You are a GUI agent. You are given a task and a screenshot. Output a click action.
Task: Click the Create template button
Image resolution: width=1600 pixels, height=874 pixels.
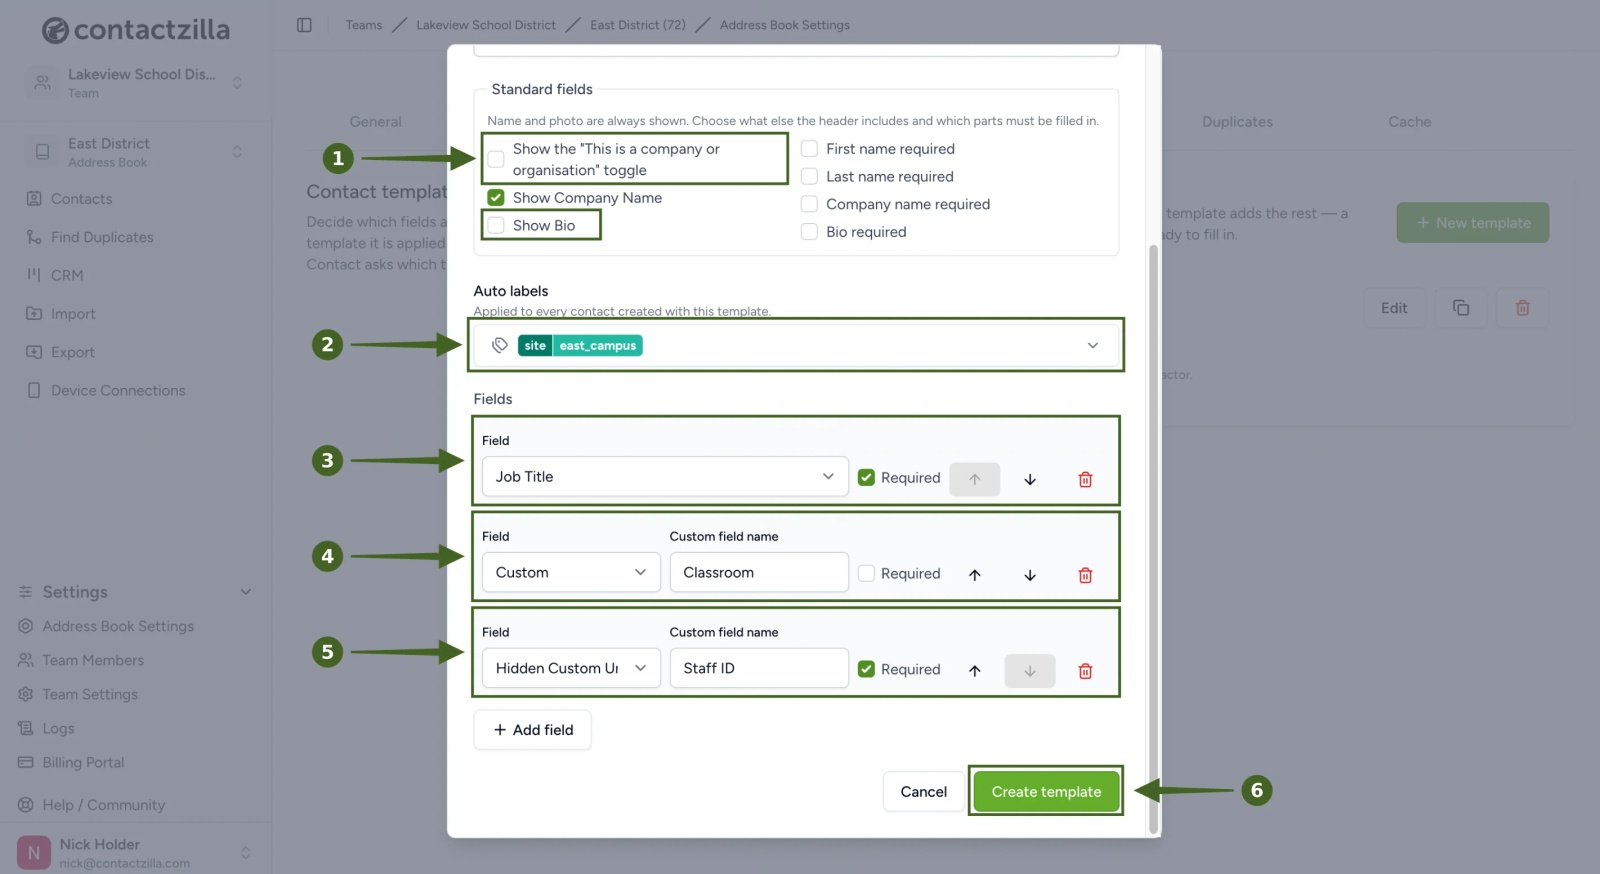pos(1046,792)
